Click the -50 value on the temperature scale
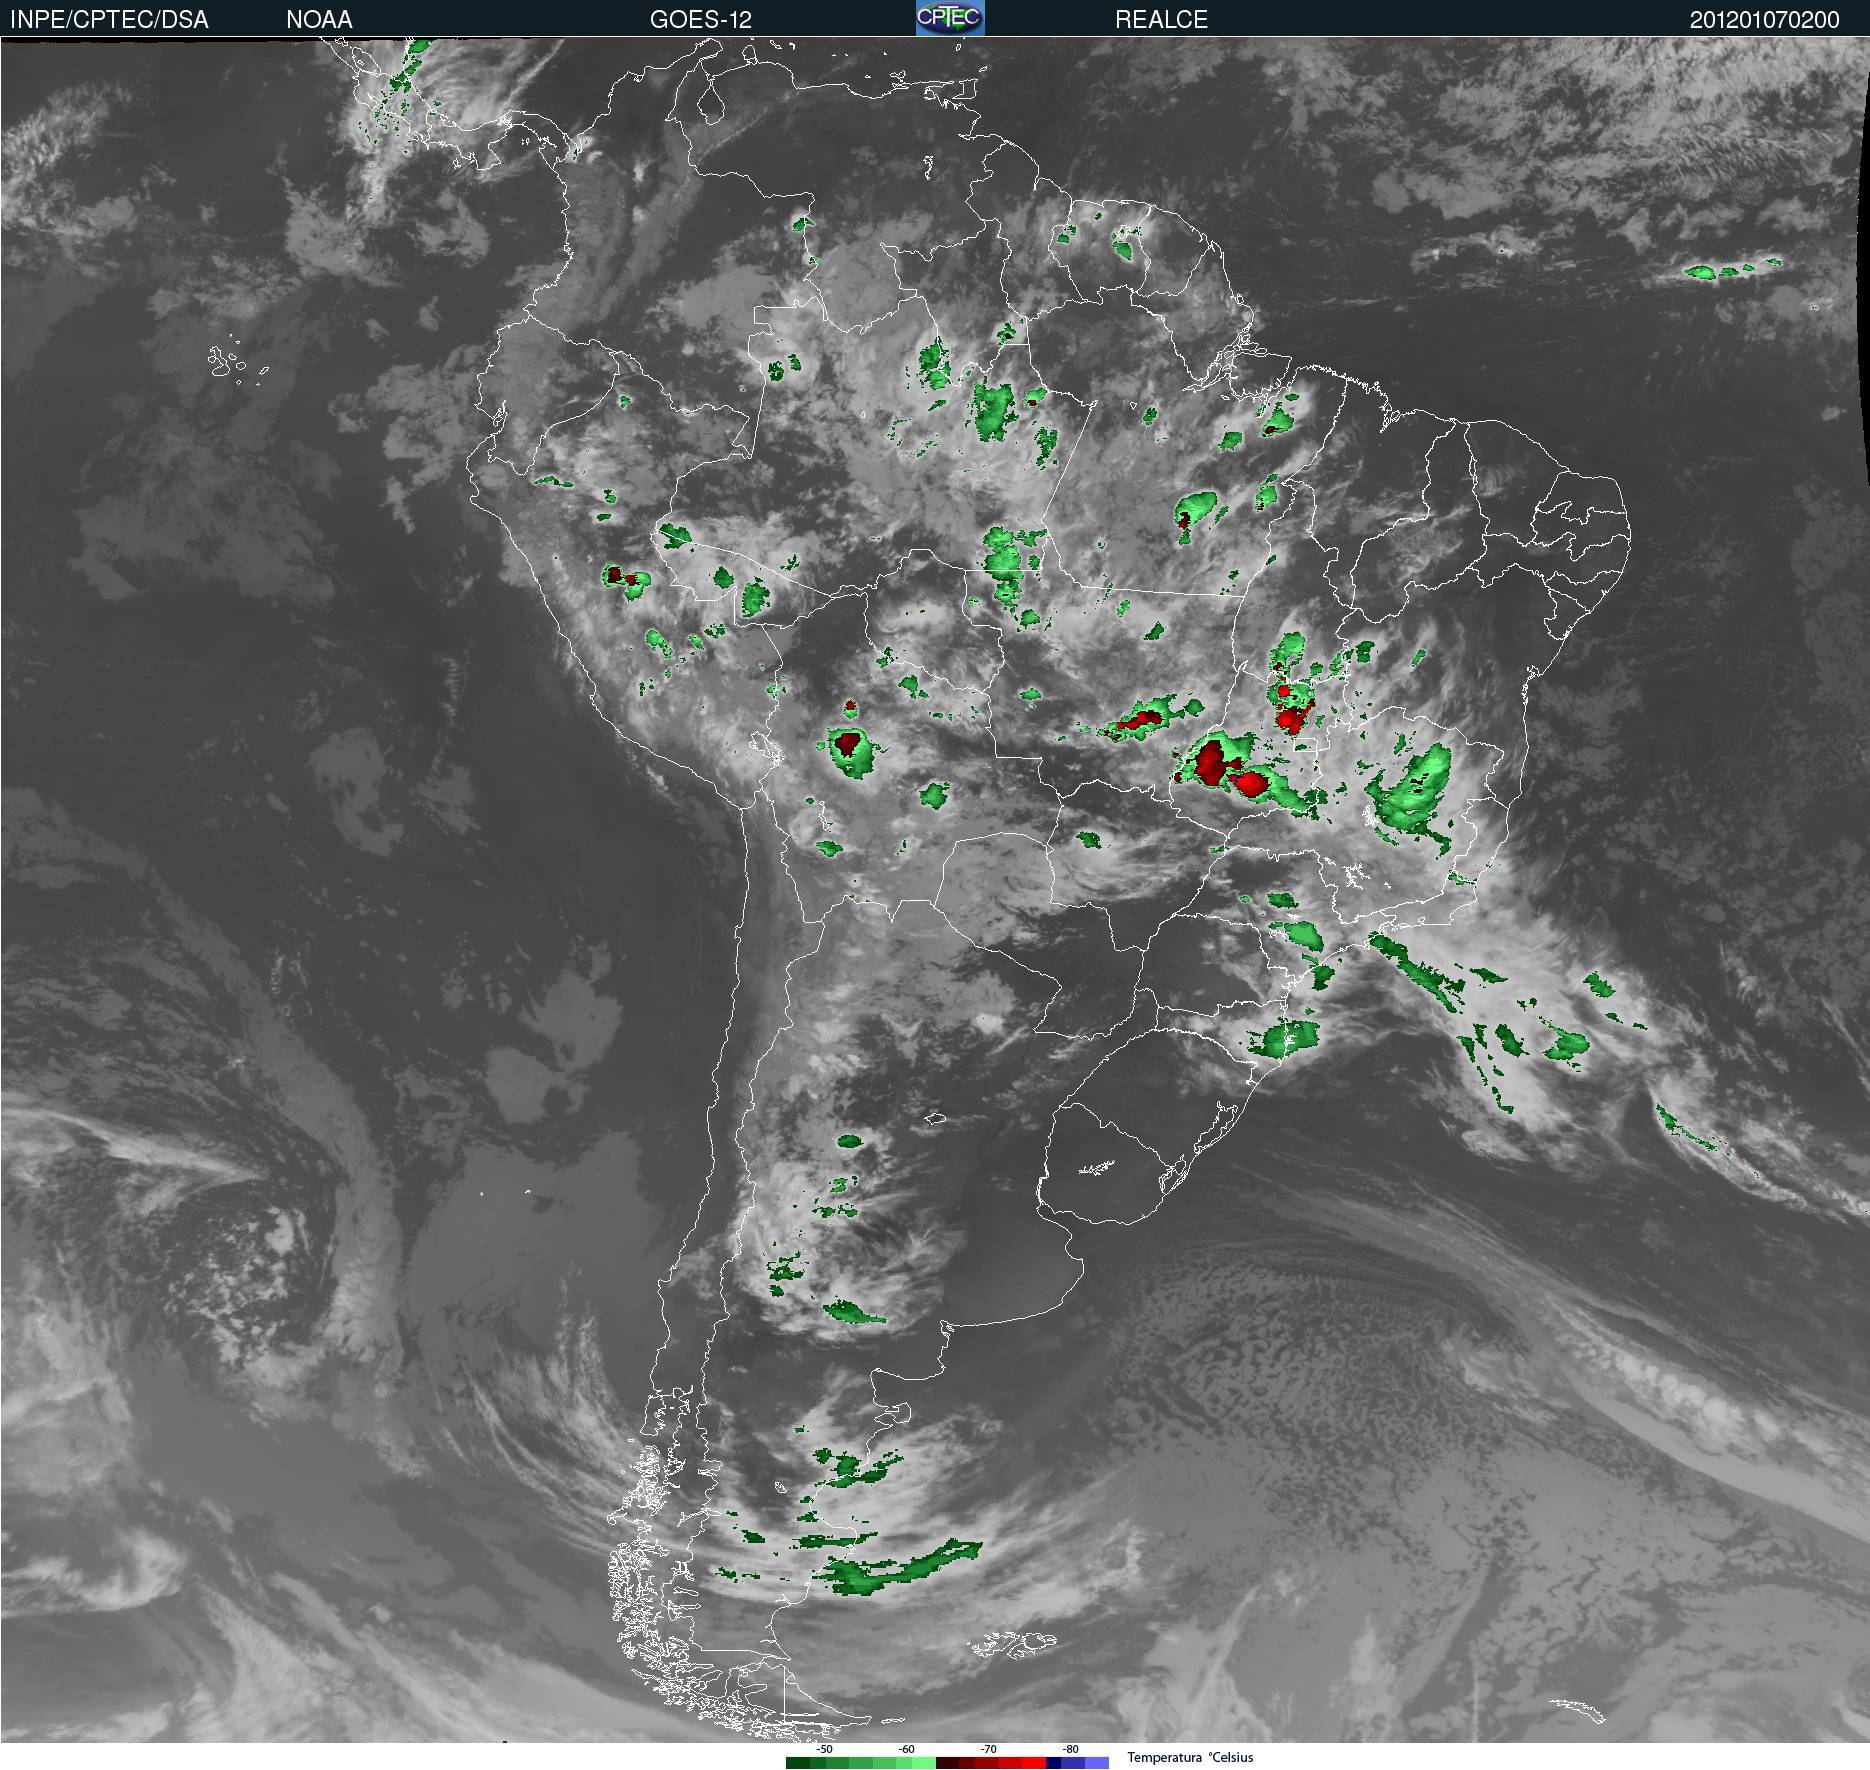This screenshot has height=1770, width=1870. click(824, 1749)
